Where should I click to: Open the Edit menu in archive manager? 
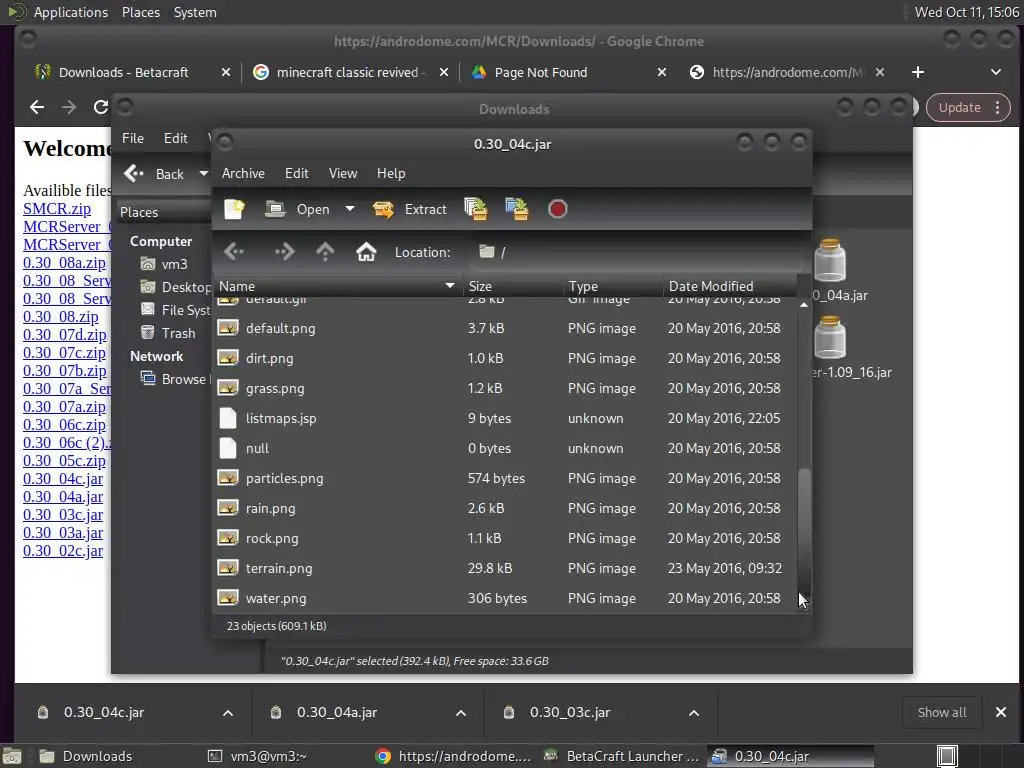pos(296,173)
